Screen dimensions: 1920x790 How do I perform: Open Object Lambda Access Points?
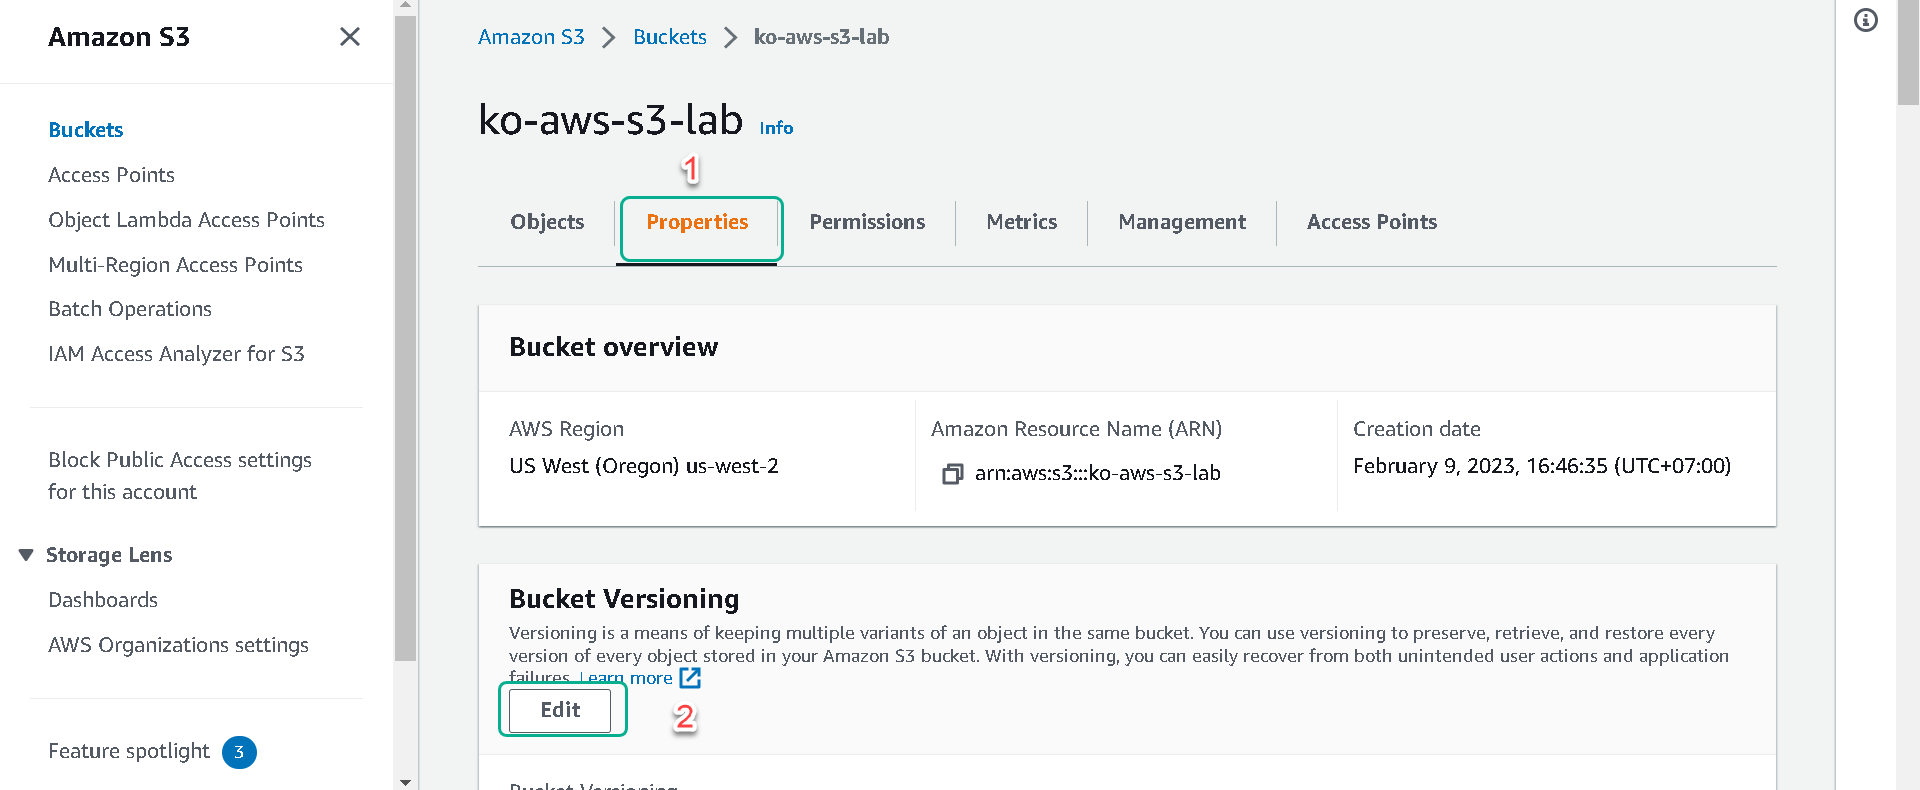pos(187,220)
